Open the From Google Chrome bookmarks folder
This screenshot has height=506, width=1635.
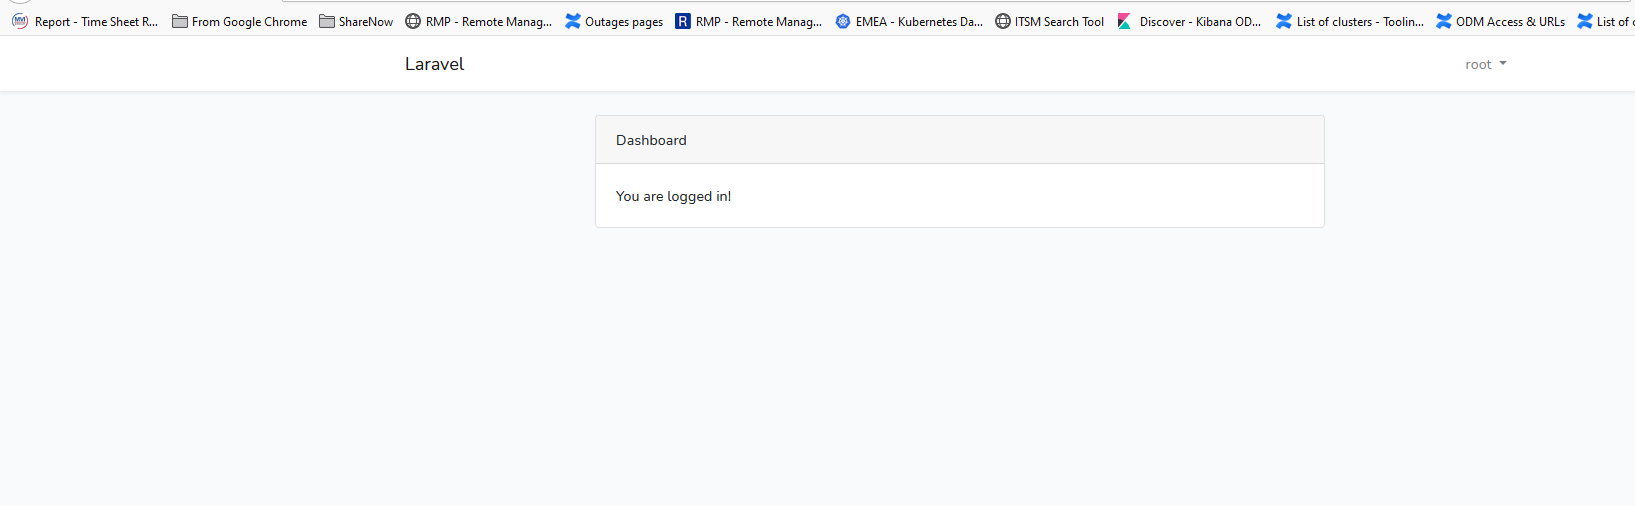pos(239,21)
